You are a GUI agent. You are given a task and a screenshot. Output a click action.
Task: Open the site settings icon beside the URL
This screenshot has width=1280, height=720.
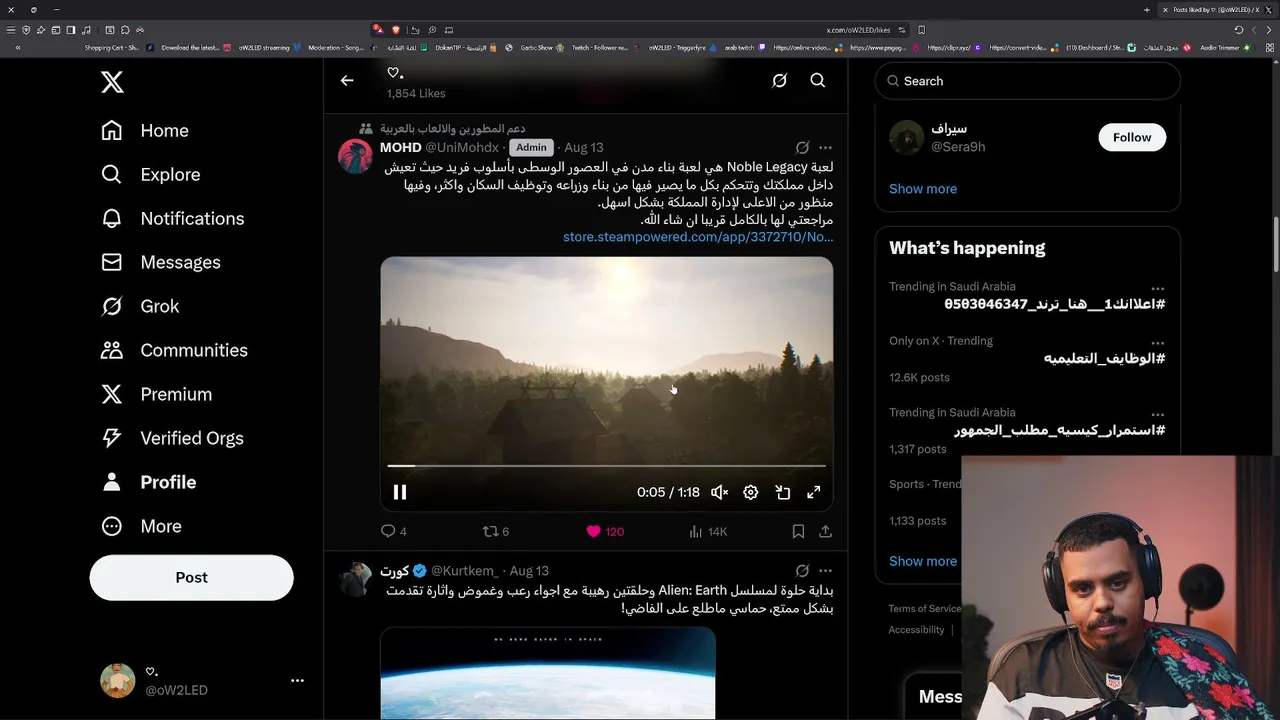[x=901, y=30]
